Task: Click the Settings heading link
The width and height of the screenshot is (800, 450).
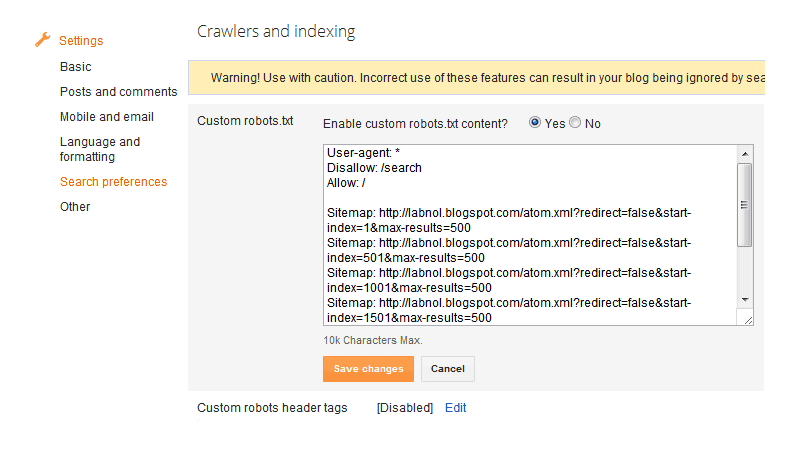Action: pos(81,41)
